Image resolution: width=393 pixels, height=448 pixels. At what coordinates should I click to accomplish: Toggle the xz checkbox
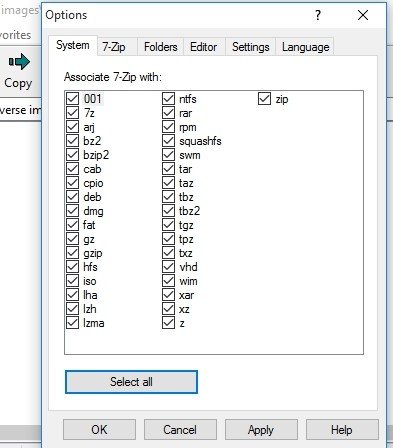coord(168,309)
